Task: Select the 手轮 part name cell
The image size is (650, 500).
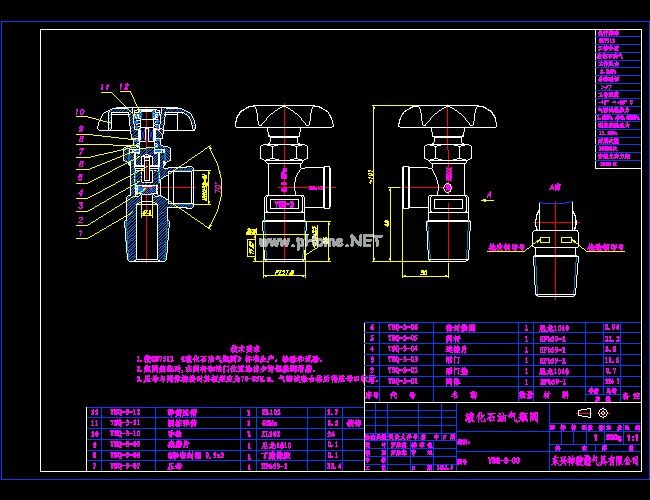Action: 175,434
